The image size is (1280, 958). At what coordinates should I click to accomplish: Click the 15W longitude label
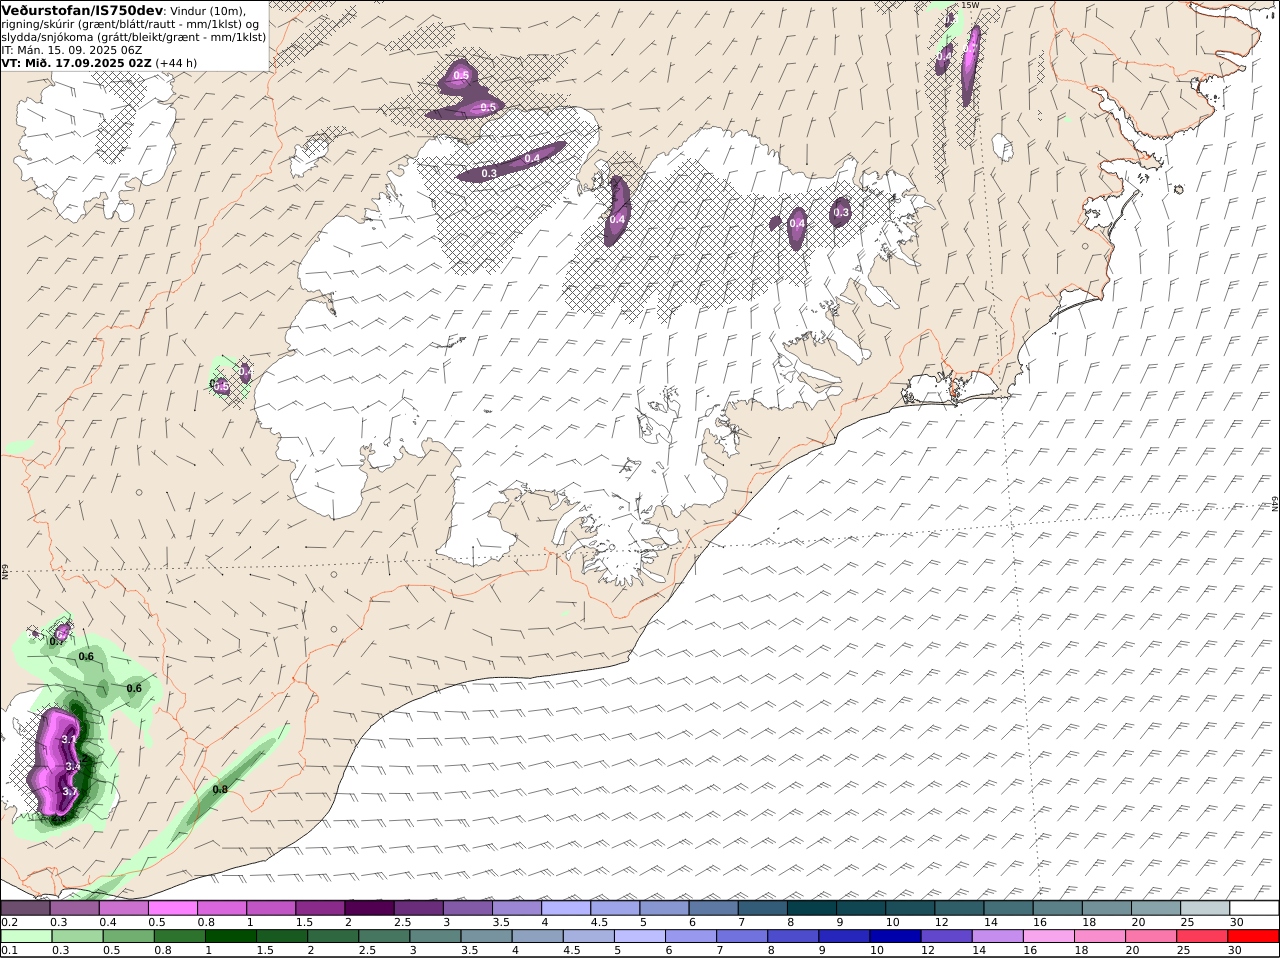tap(970, 5)
